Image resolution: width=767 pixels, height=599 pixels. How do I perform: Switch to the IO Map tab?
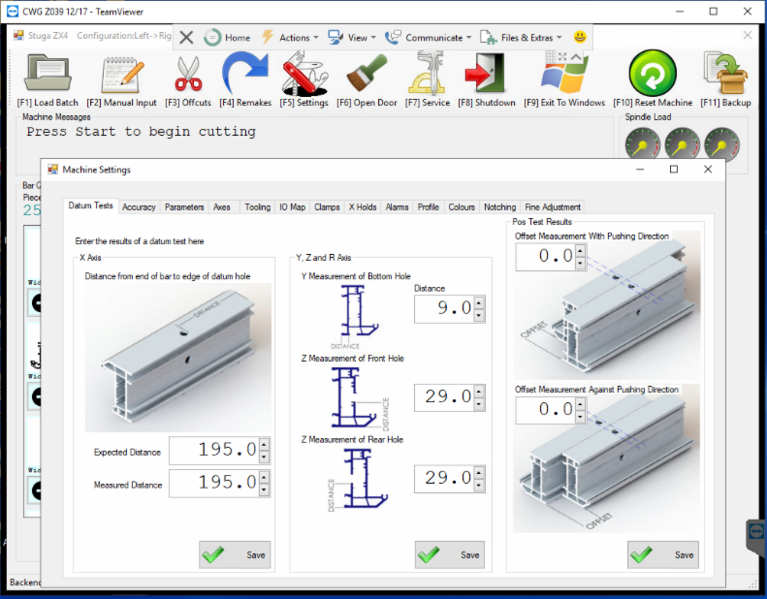[x=292, y=207]
